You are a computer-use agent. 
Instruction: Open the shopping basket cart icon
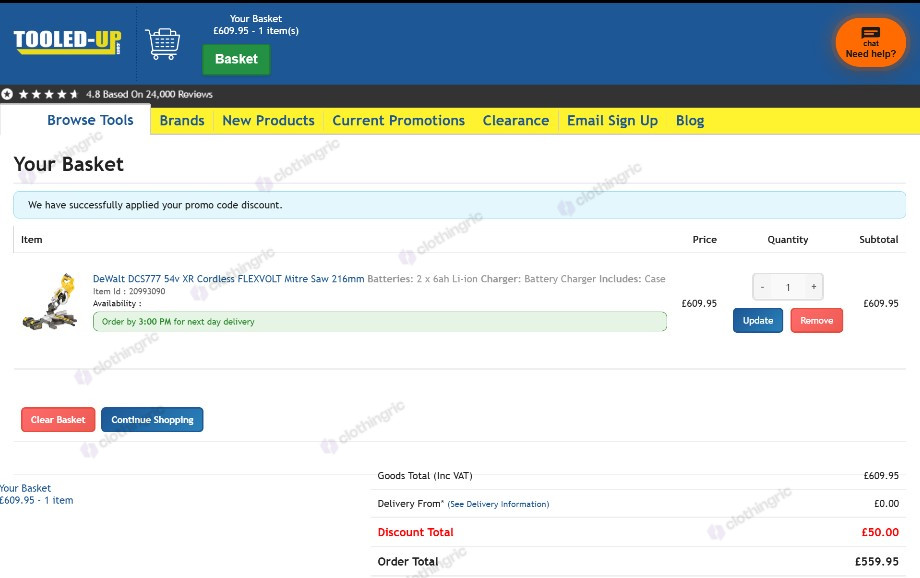[163, 44]
